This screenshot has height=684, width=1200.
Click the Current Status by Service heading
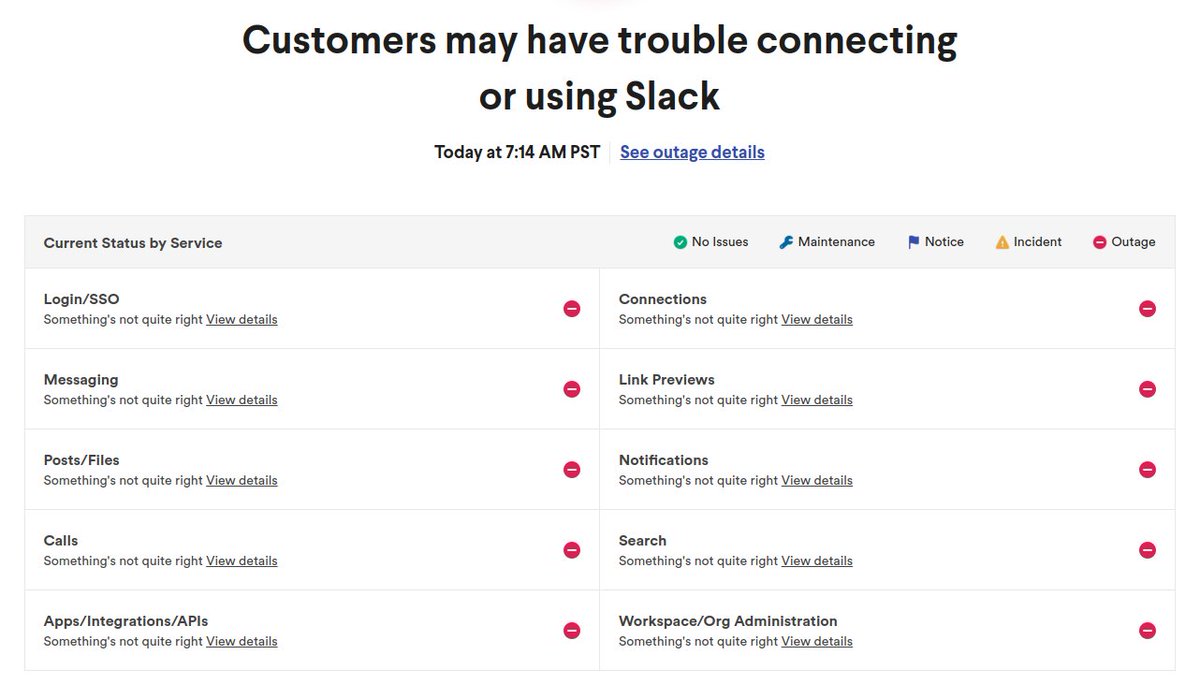pos(133,243)
